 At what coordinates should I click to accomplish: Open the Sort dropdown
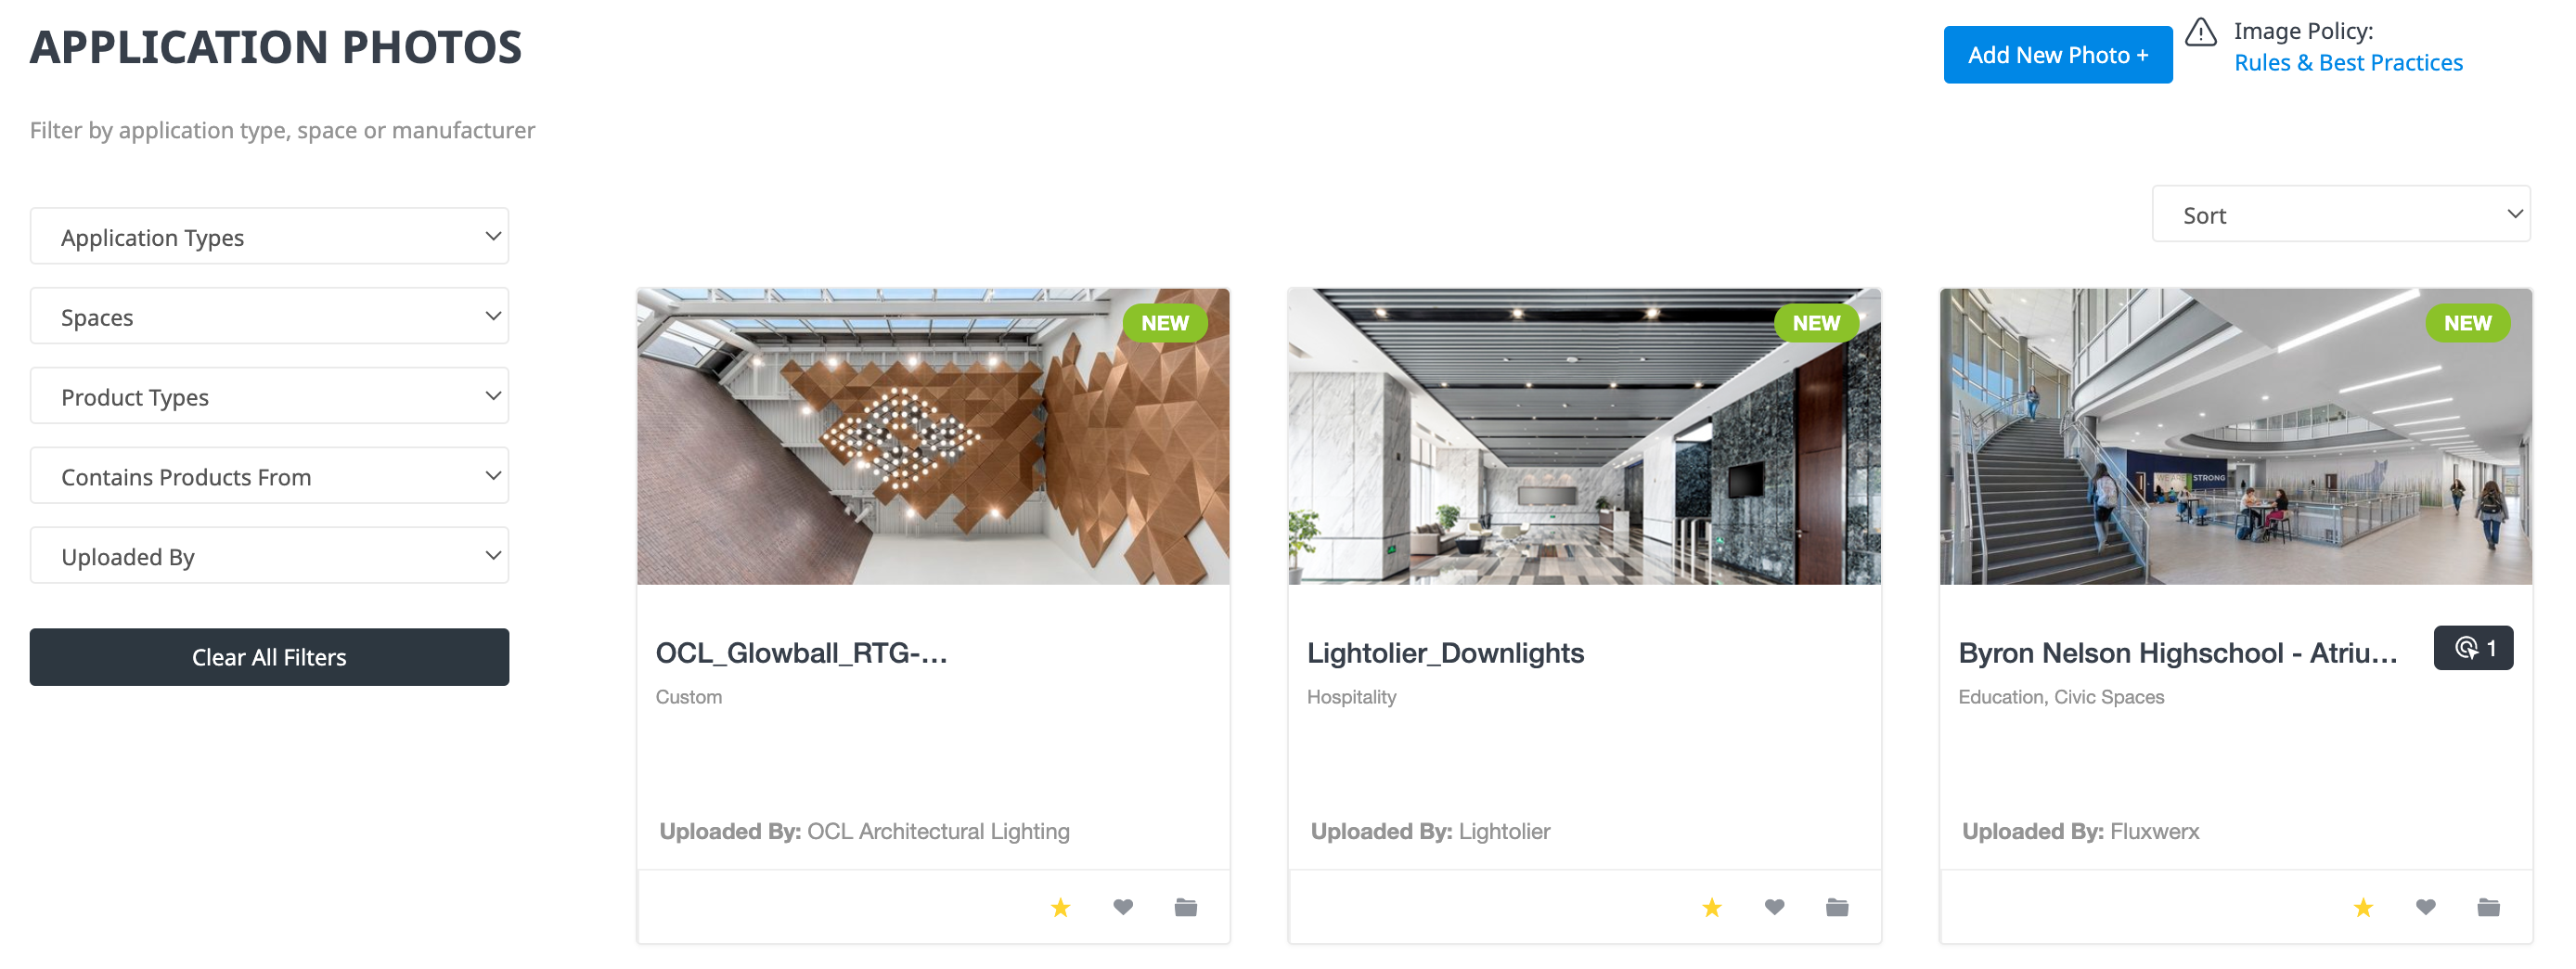(2340, 215)
